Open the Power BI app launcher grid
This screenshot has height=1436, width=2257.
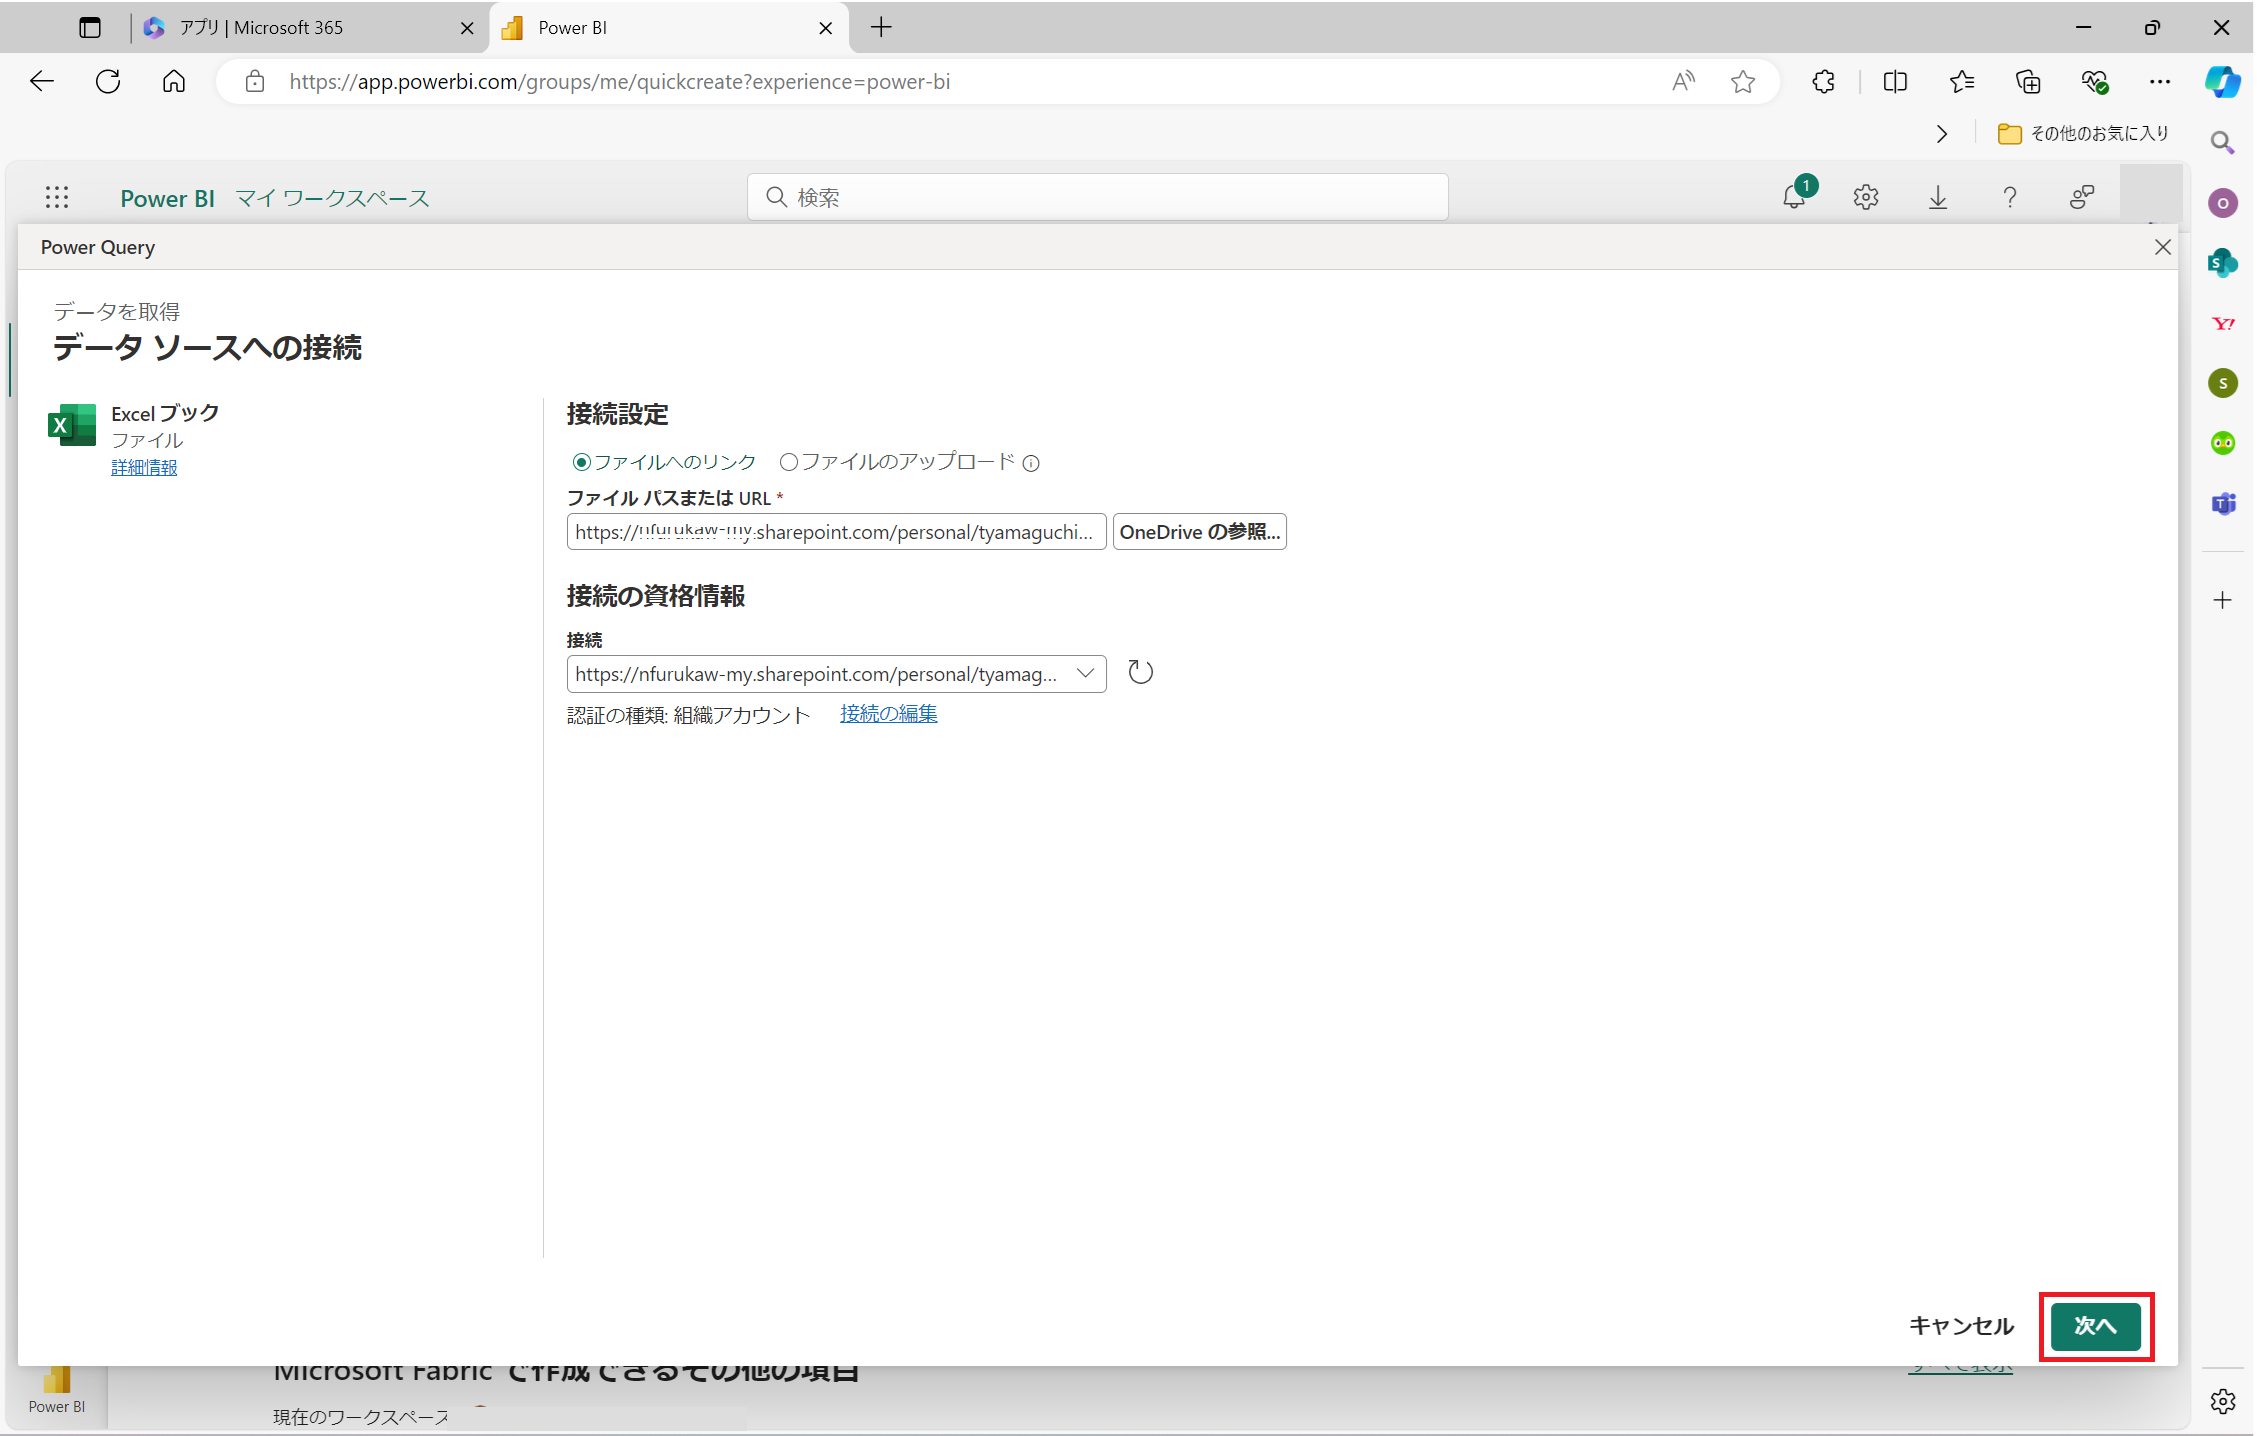[57, 197]
